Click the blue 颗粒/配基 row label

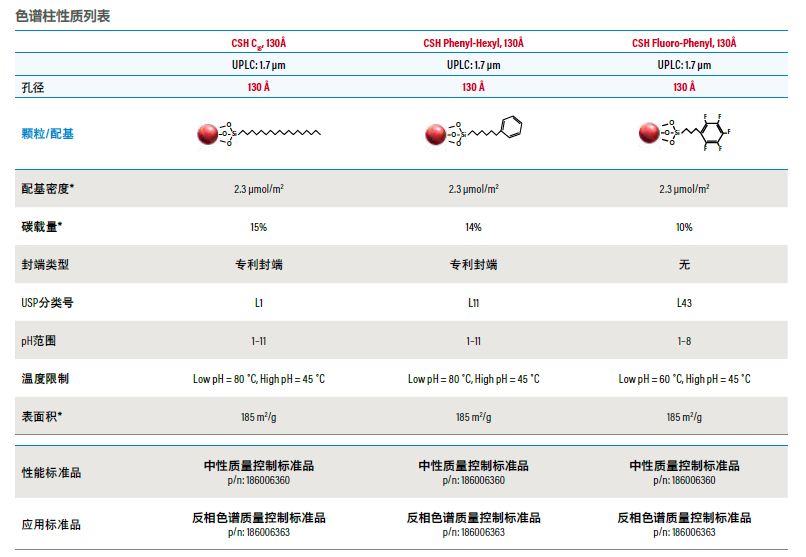(x=47, y=134)
